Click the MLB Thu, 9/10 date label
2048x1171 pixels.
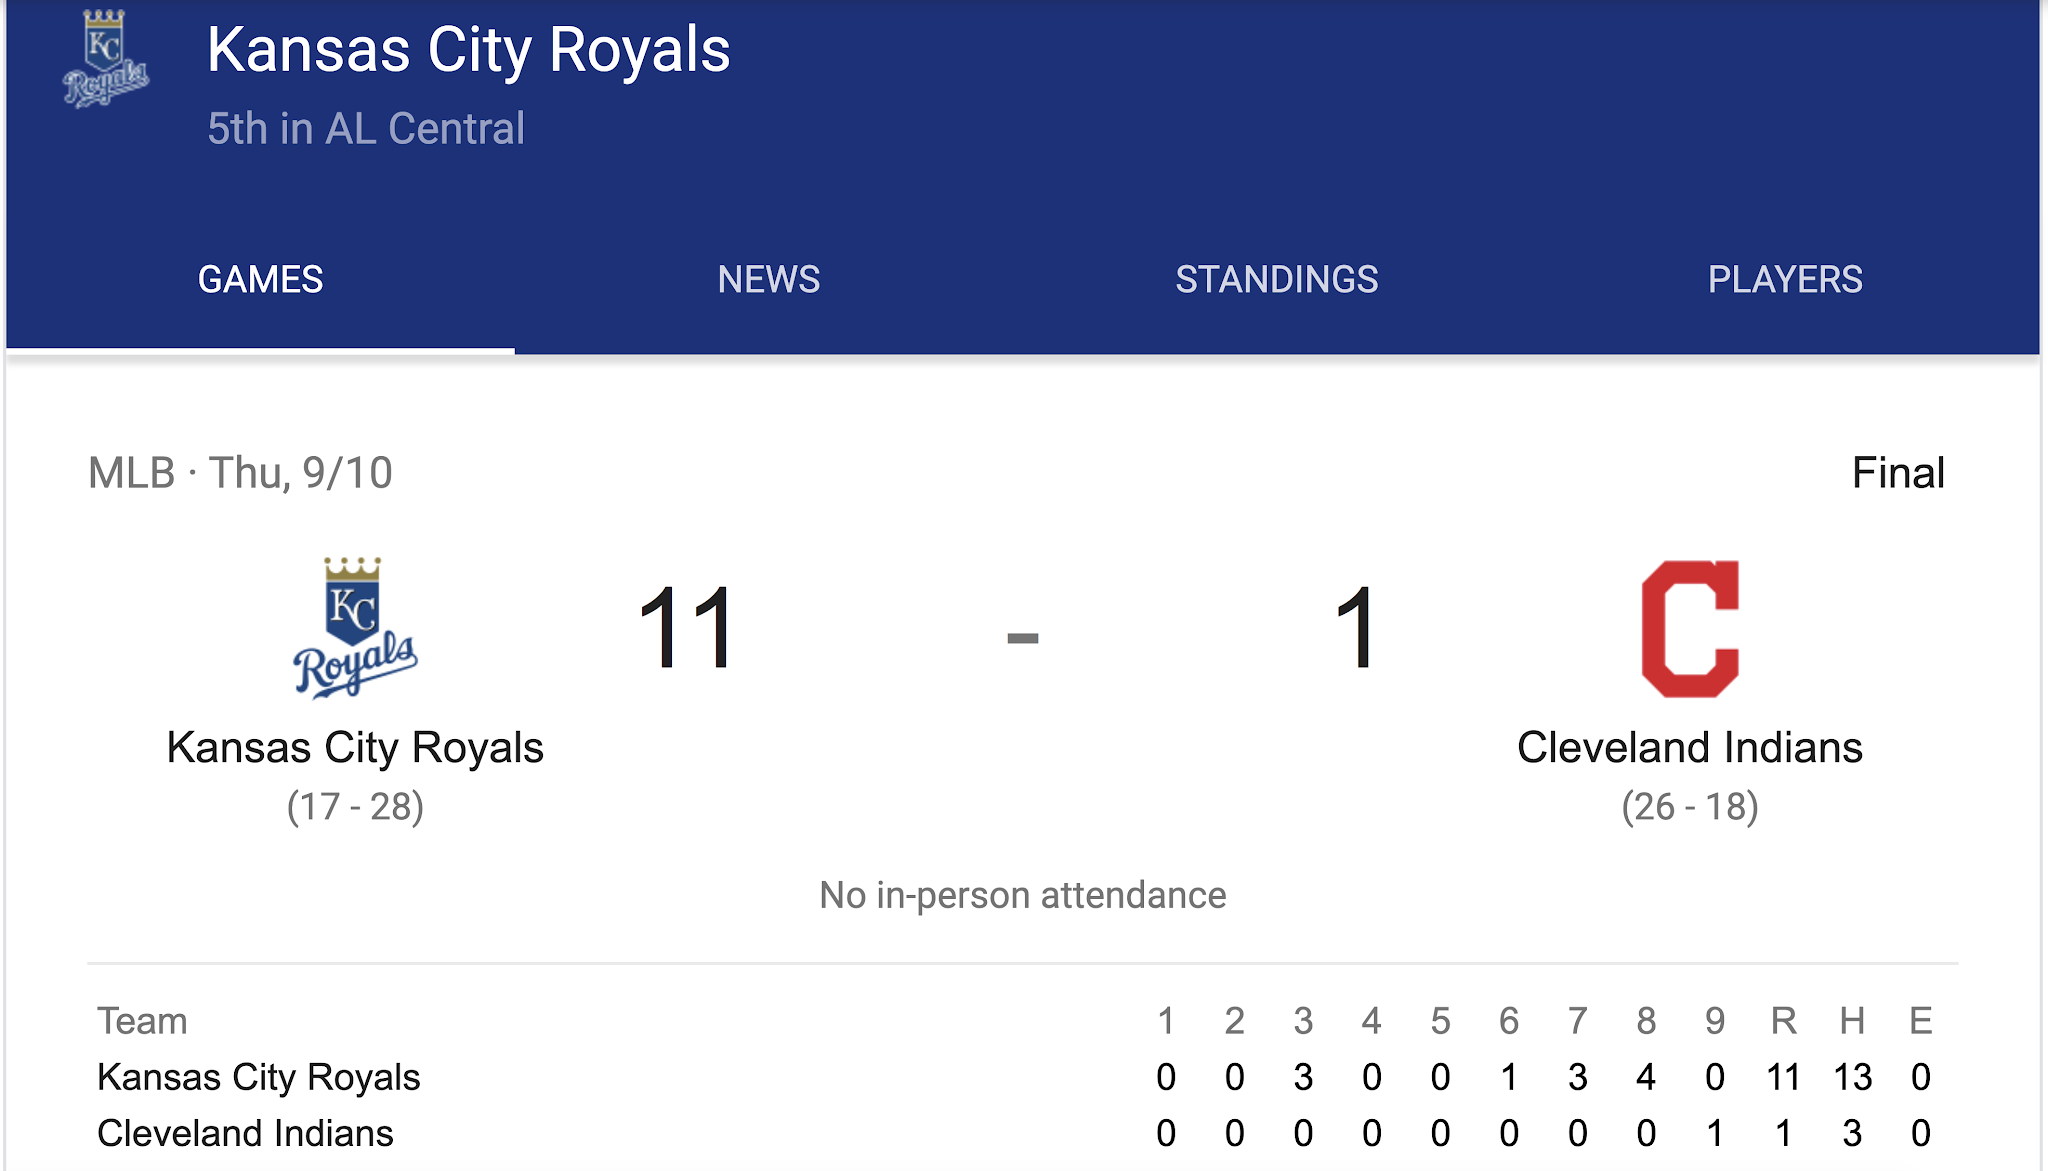tap(240, 473)
